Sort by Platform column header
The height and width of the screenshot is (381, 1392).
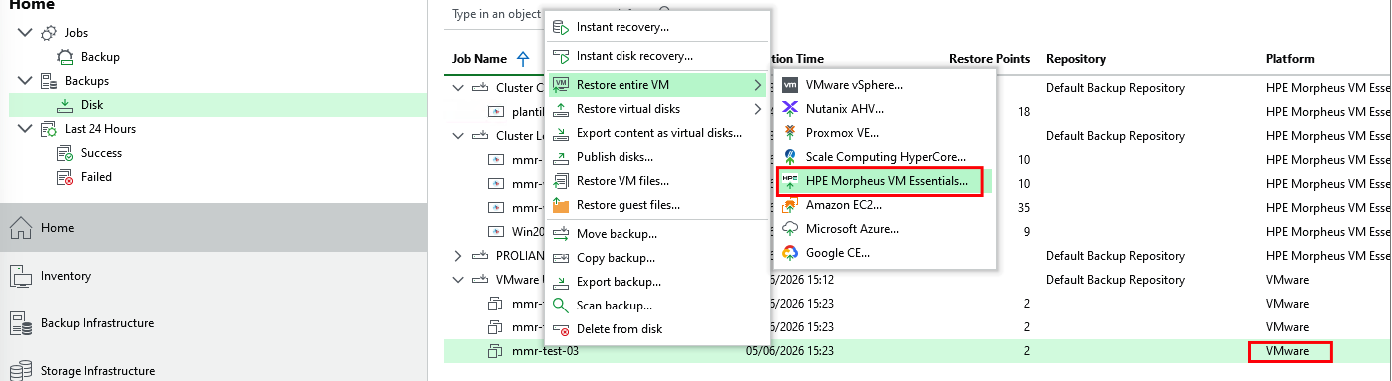click(x=1290, y=59)
